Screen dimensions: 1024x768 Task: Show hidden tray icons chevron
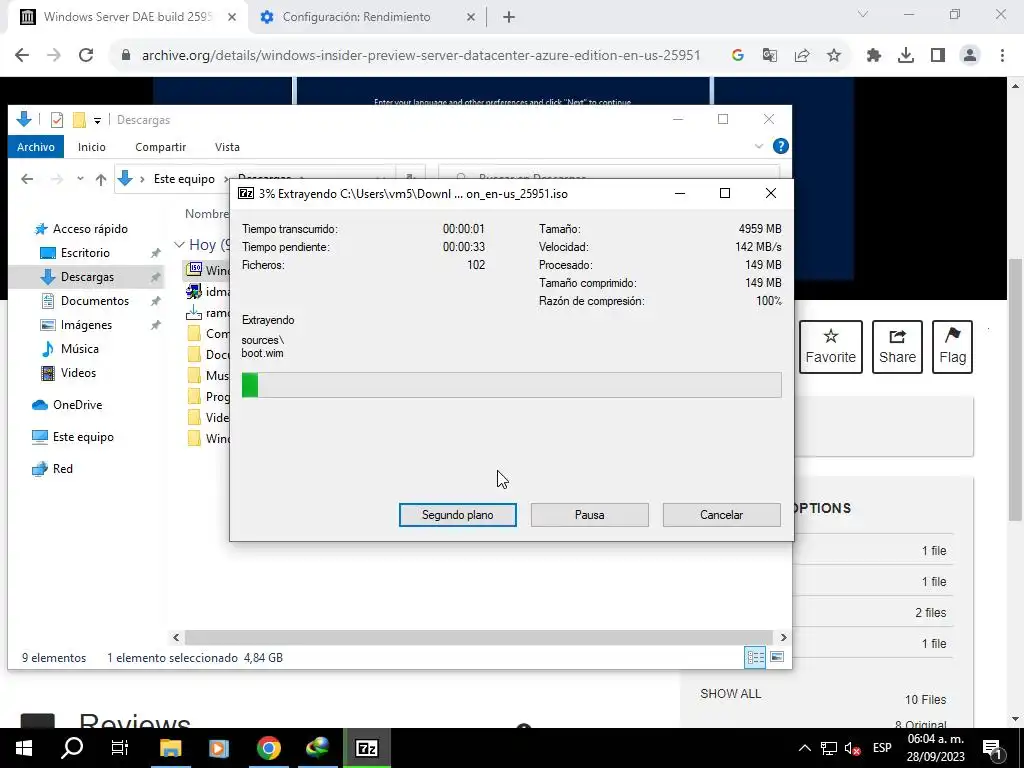tap(805, 748)
